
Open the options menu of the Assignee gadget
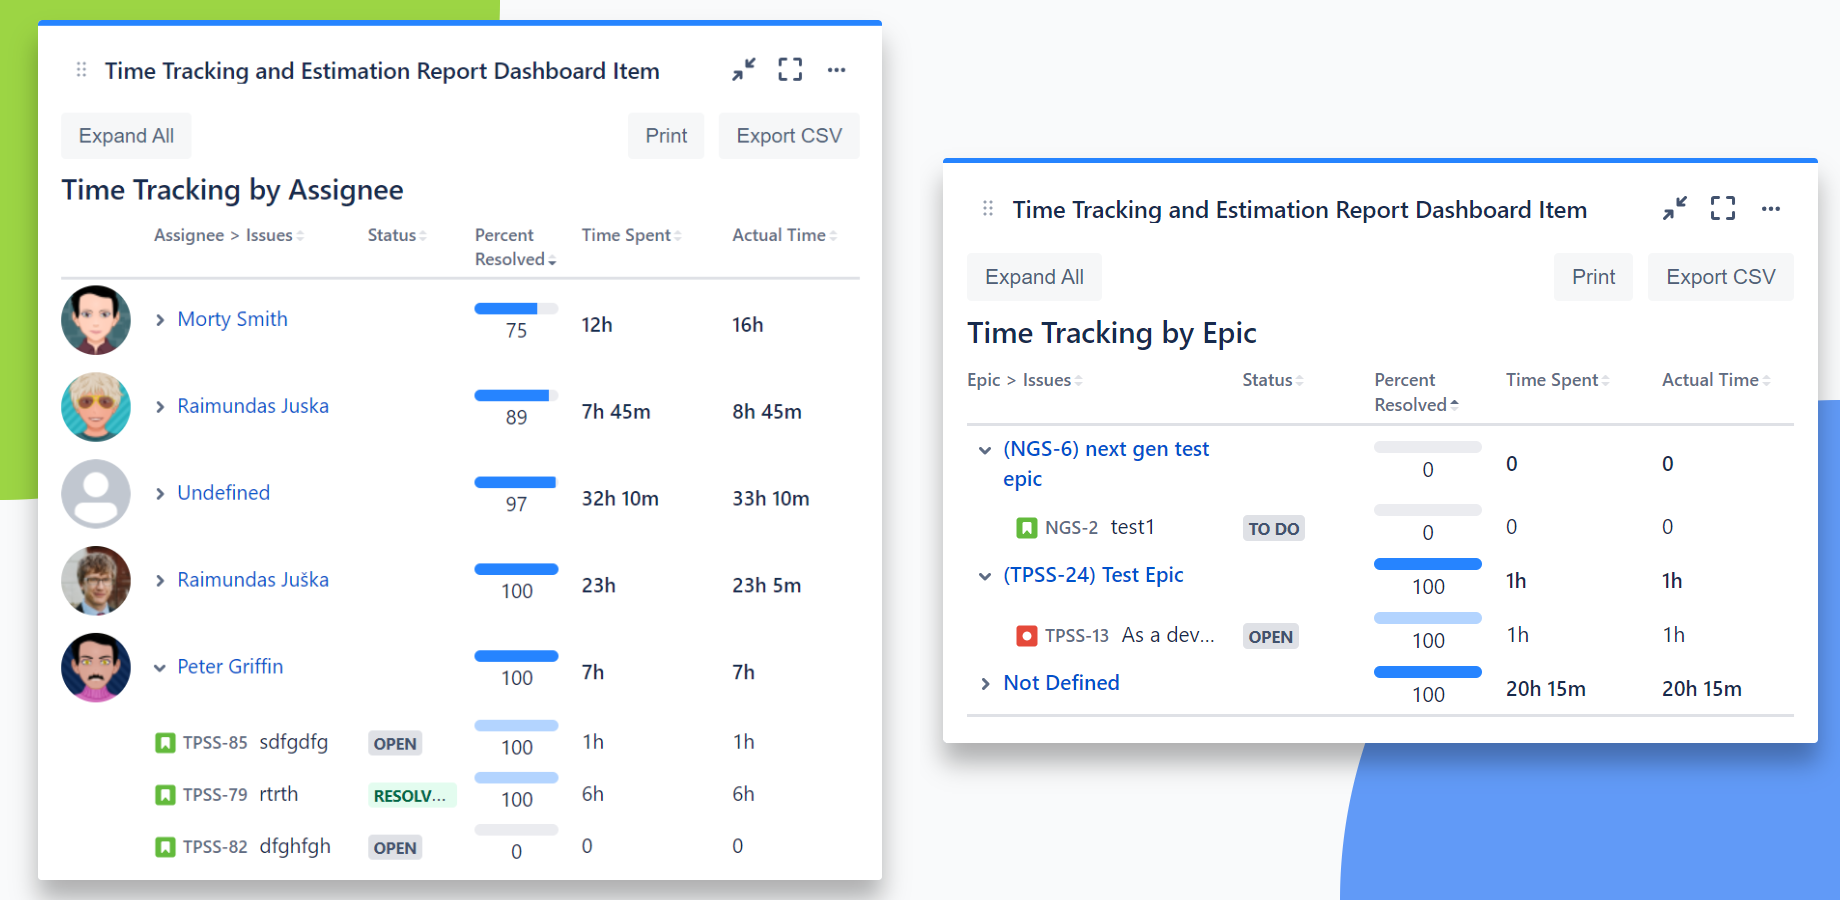837,69
